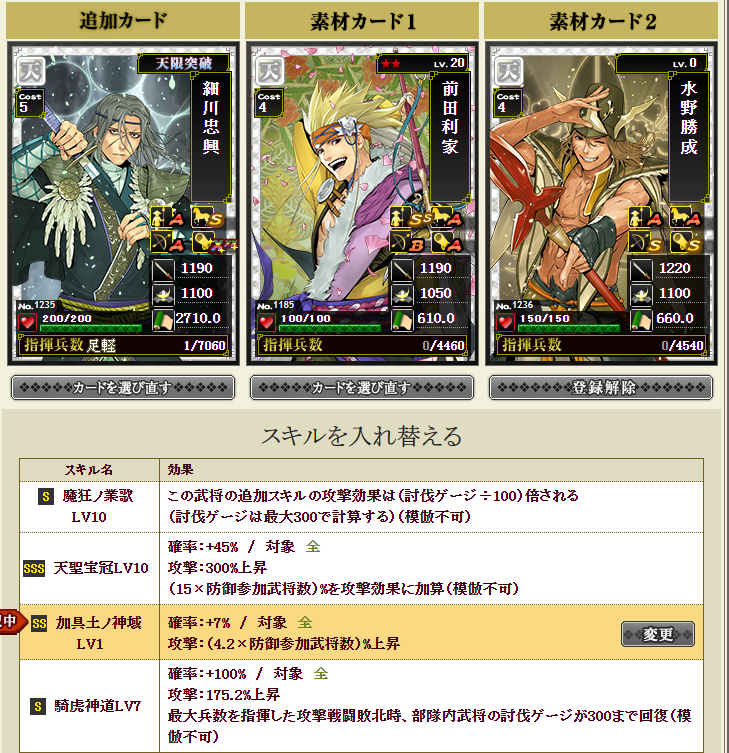Screen dimensions: 729x753
Task: Click the 天 rarity badge on 水野勝成 card
Action: tap(509, 71)
